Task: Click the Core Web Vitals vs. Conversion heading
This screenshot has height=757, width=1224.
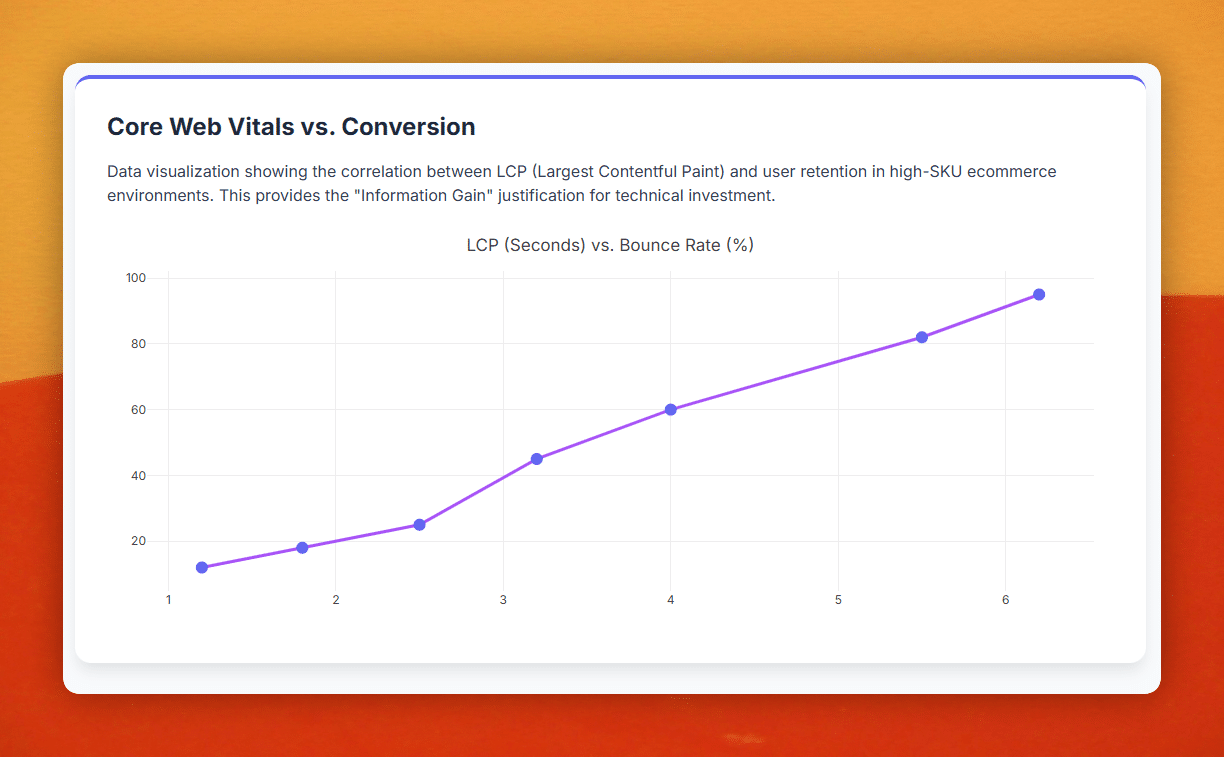Action: pos(291,127)
